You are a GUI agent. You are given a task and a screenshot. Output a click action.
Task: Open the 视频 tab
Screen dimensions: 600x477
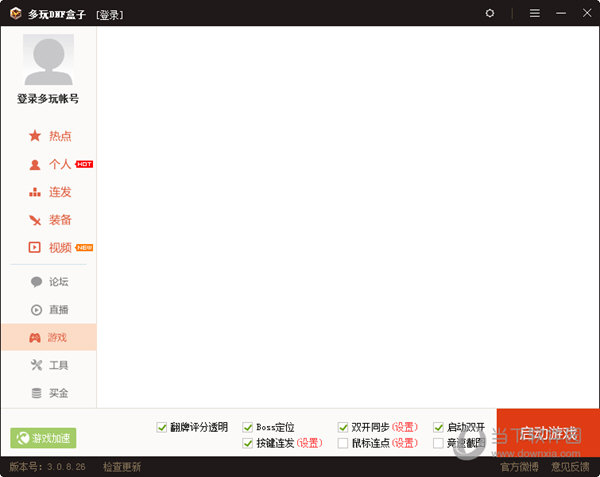point(60,248)
